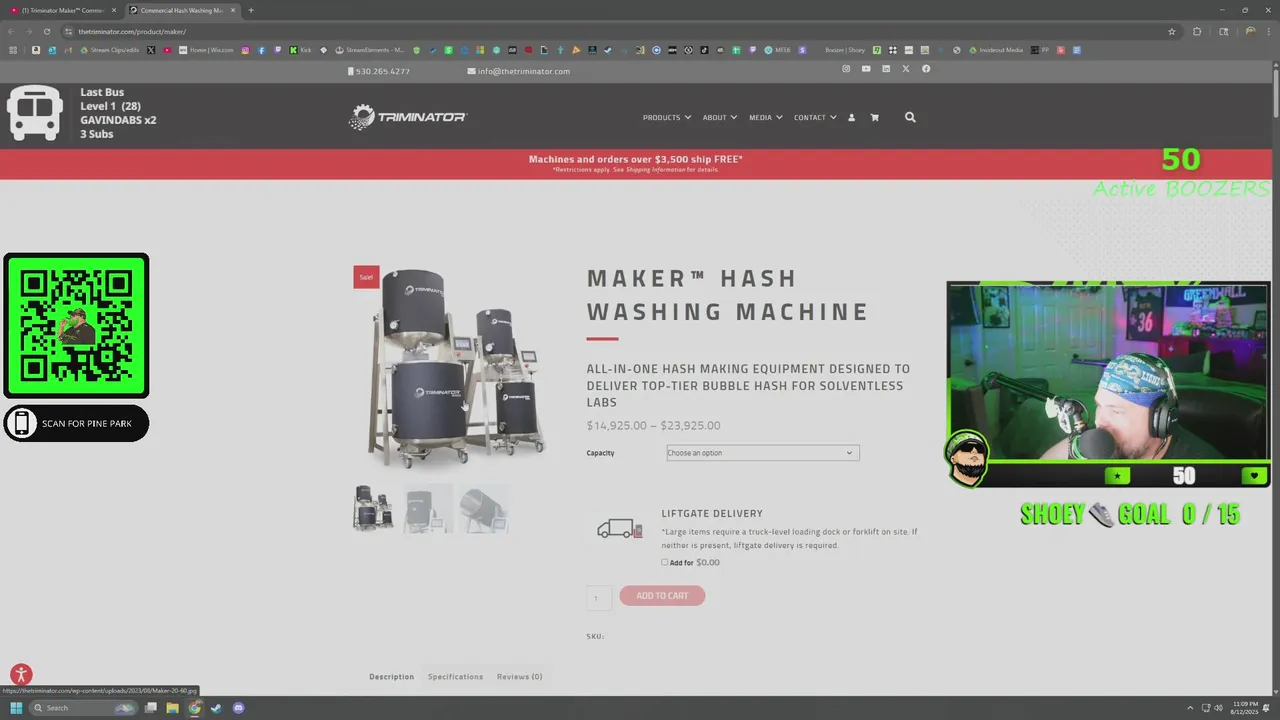Open Chrome three-dot menu
Viewport: 1280px width, 720px height.
(1270, 31)
